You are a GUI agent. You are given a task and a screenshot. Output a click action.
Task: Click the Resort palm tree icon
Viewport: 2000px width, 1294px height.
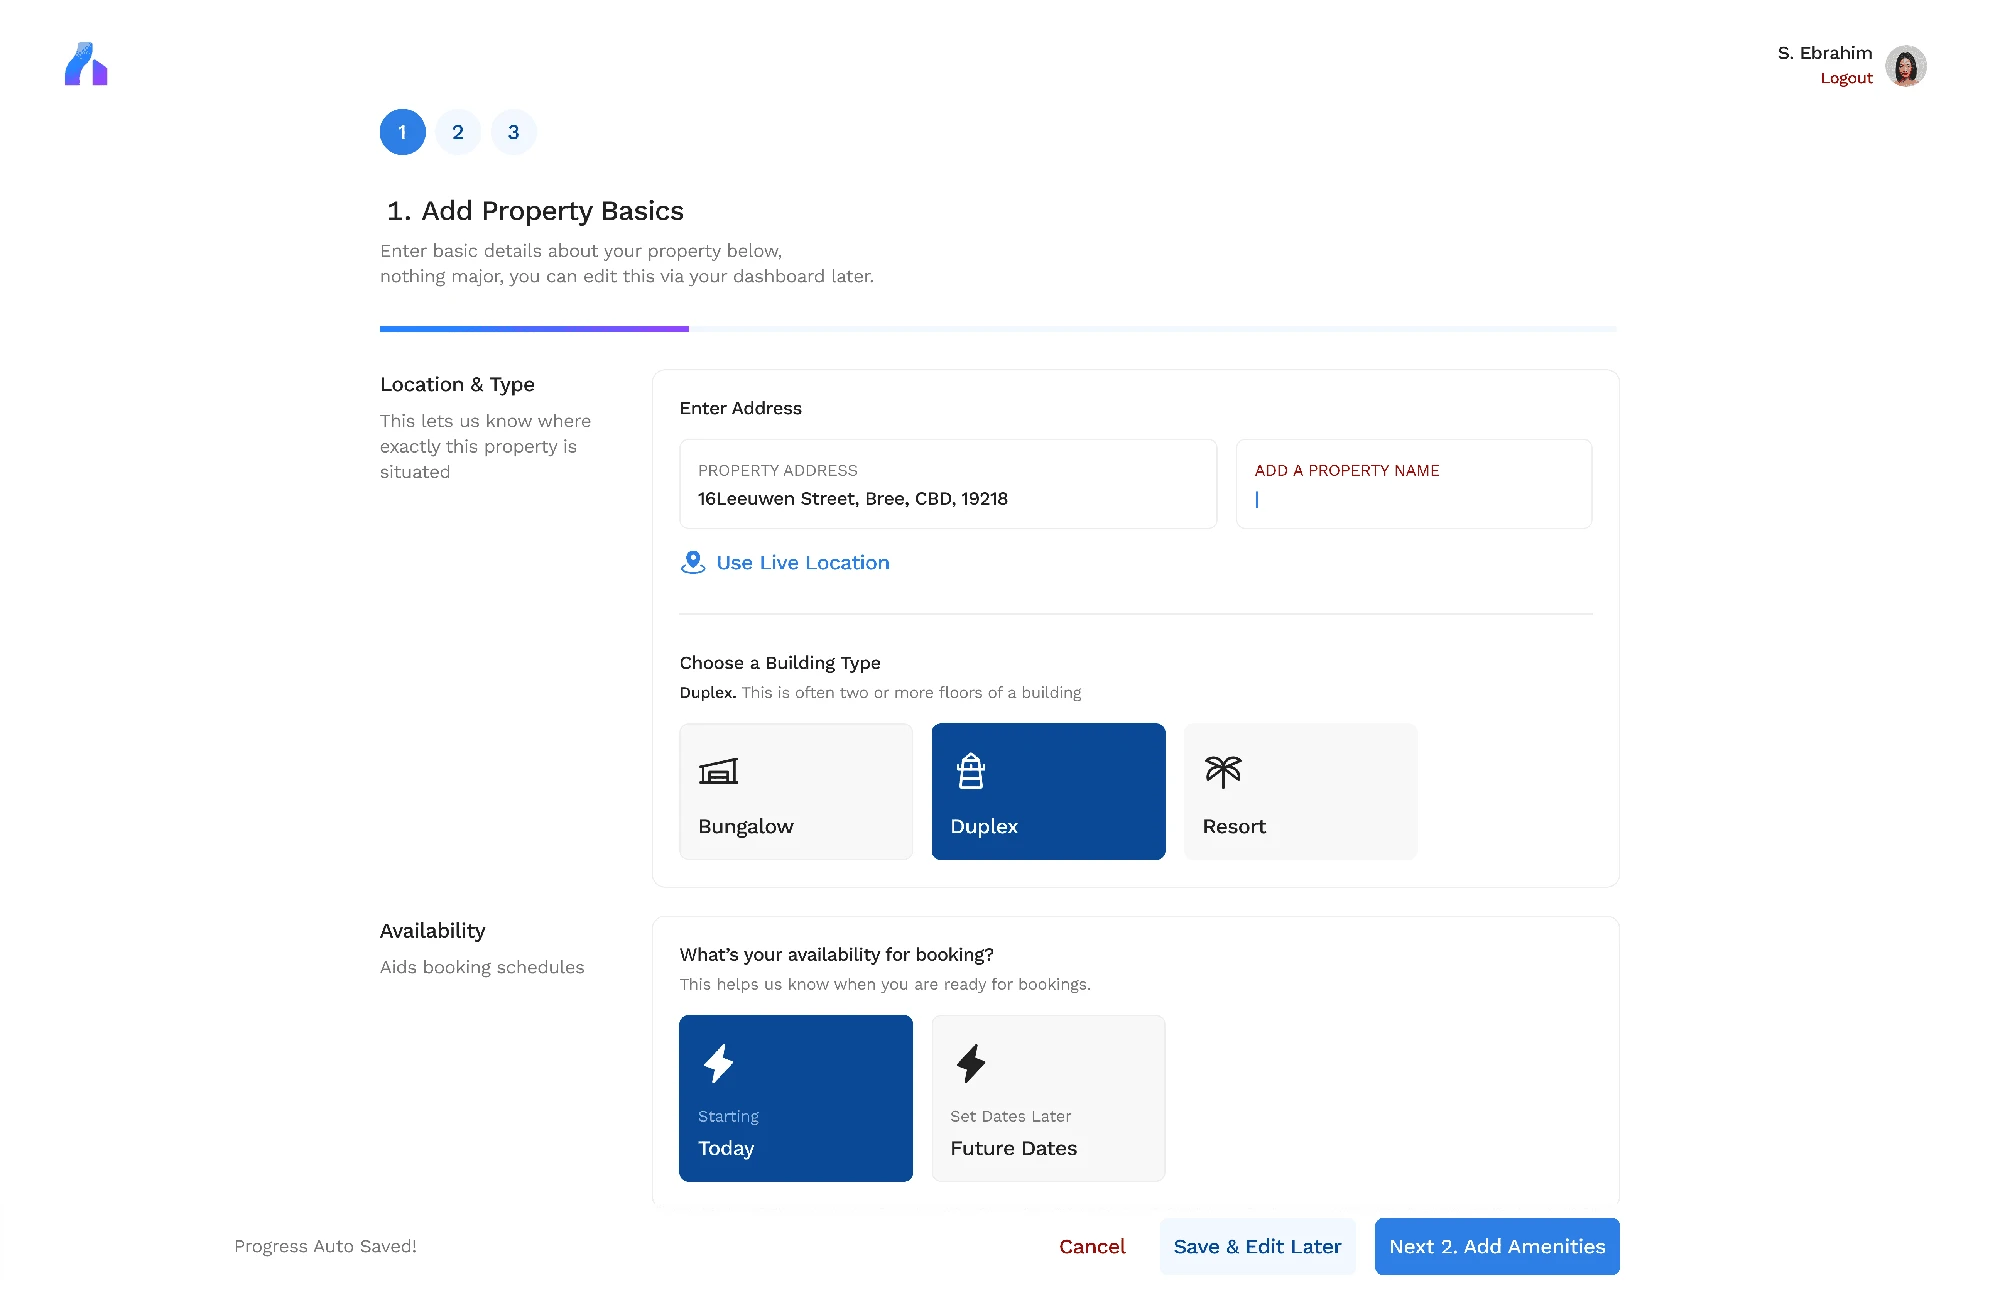1222,771
